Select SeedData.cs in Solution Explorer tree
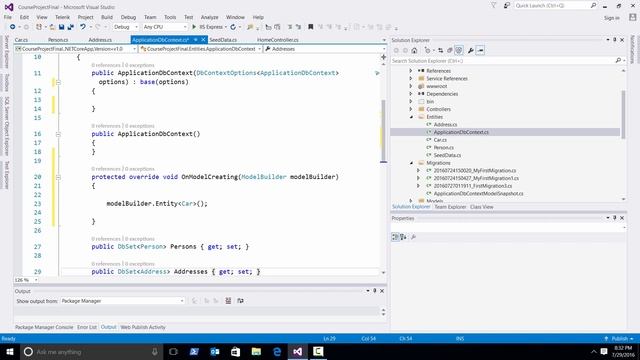The image size is (640, 360). (447, 156)
